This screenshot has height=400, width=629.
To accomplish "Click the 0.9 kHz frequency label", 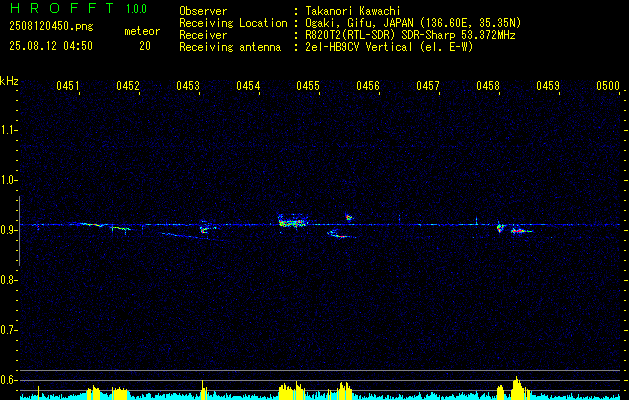I will 7,230.
